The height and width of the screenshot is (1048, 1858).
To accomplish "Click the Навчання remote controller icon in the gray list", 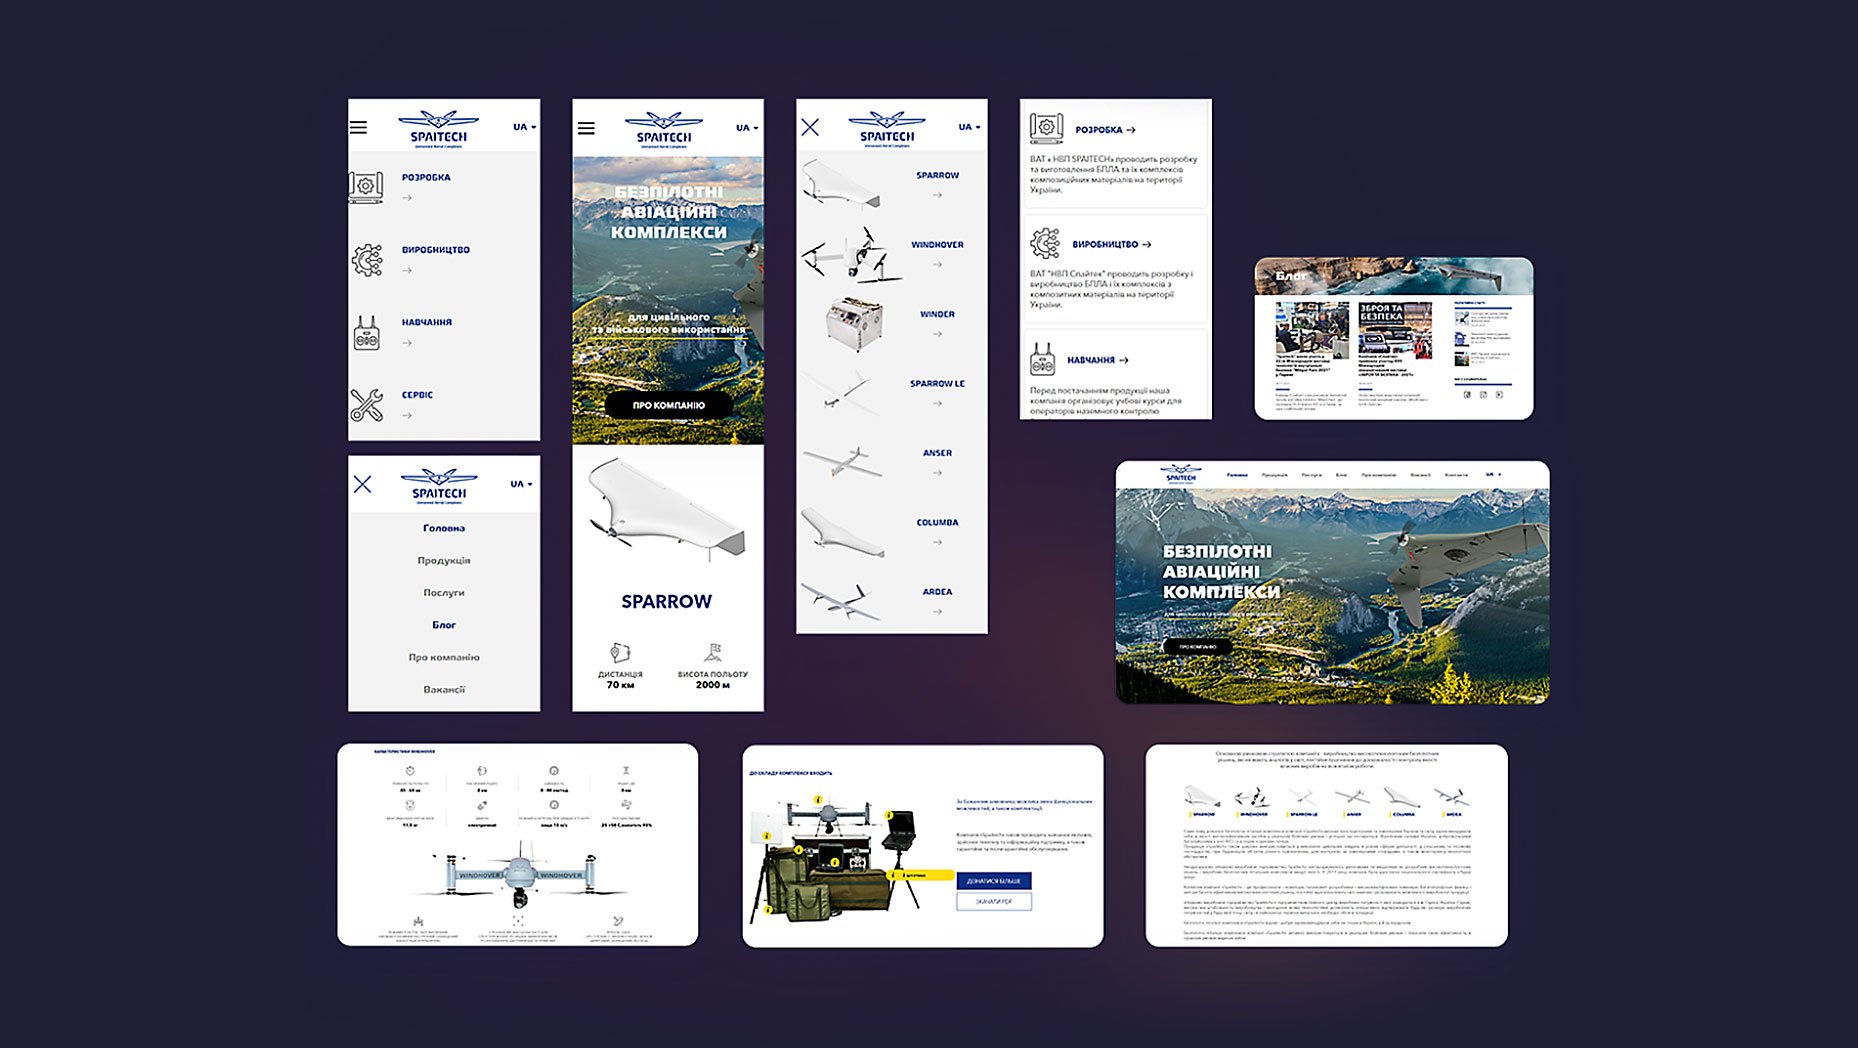I will click(x=367, y=333).
